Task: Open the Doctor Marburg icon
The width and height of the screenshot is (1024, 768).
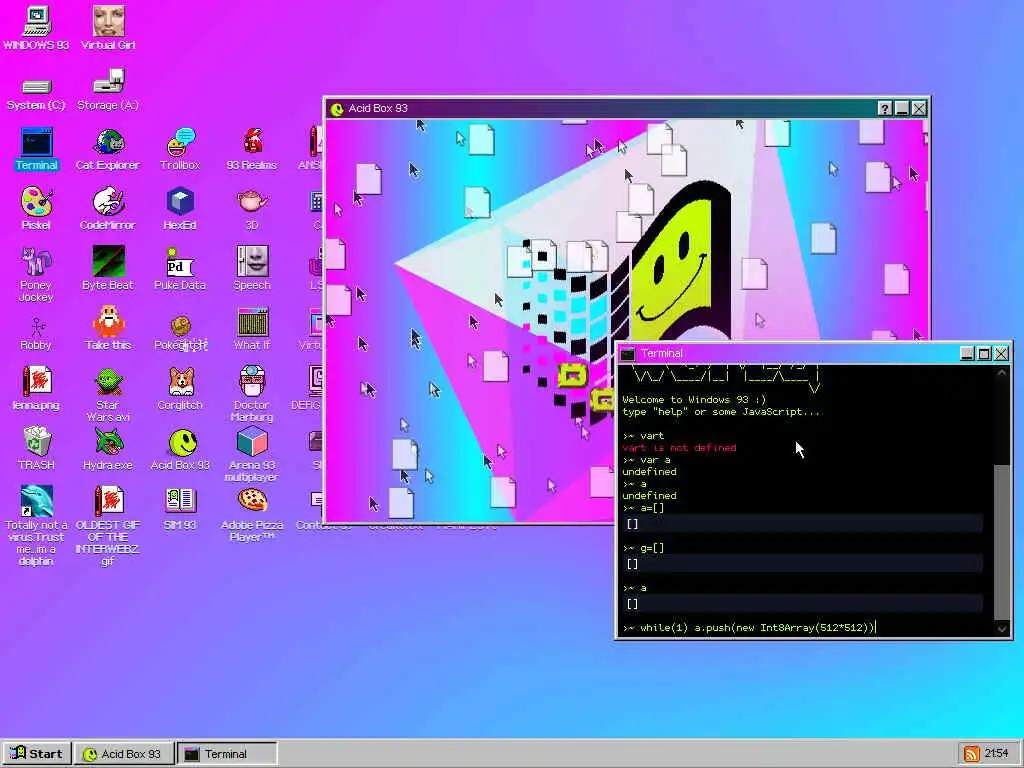Action: (252, 394)
